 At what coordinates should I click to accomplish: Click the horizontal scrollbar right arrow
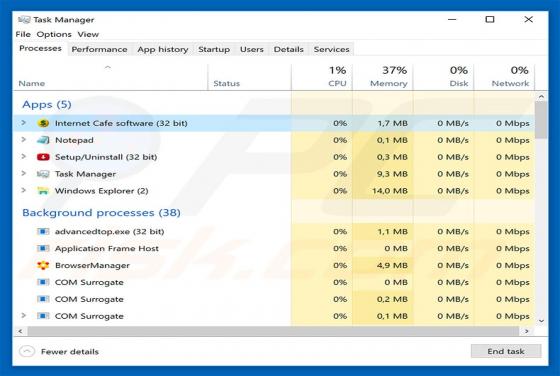(526, 331)
